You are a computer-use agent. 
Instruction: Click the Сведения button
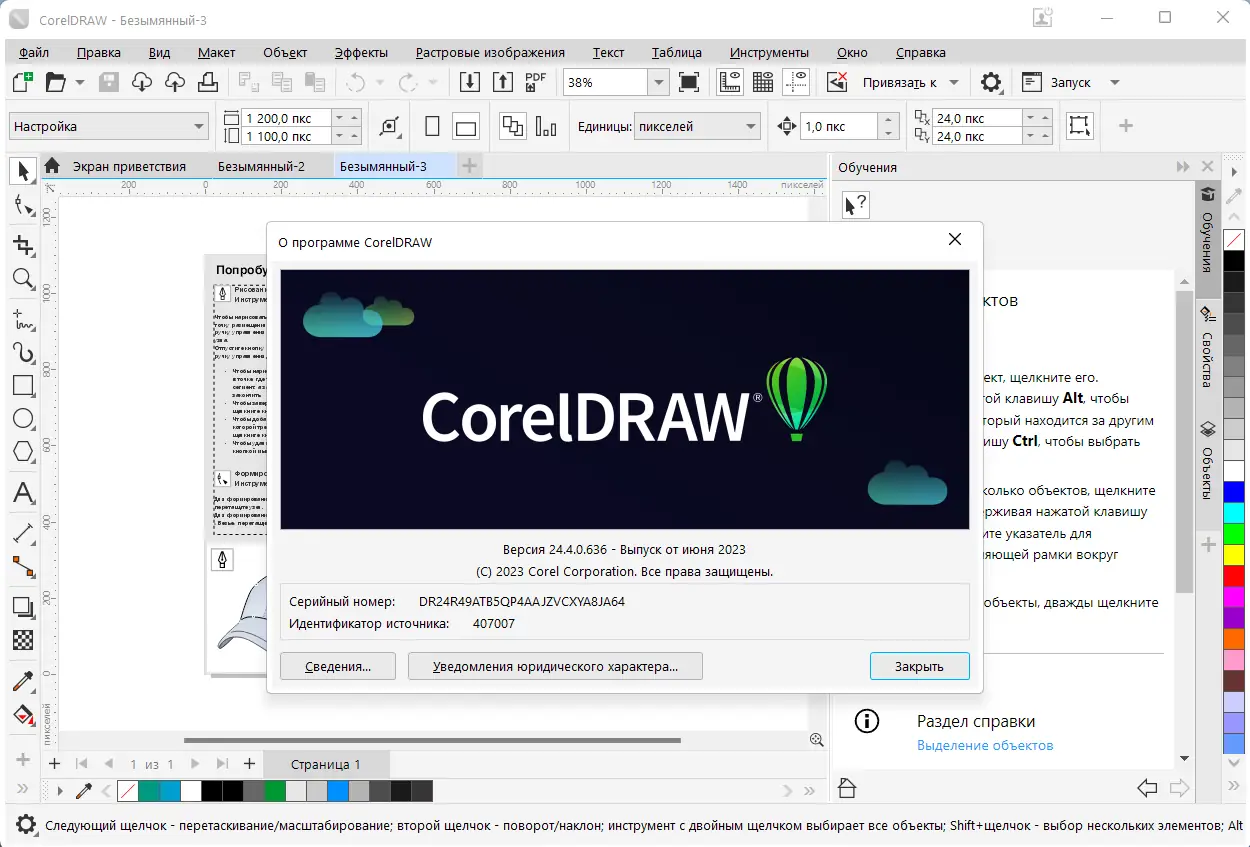click(337, 665)
